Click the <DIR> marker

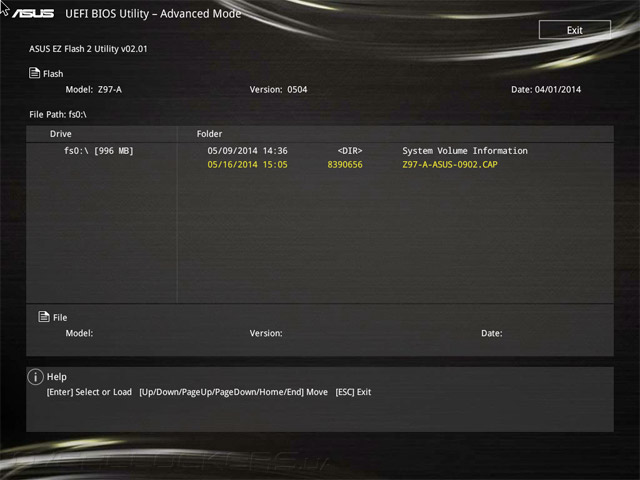pos(350,151)
